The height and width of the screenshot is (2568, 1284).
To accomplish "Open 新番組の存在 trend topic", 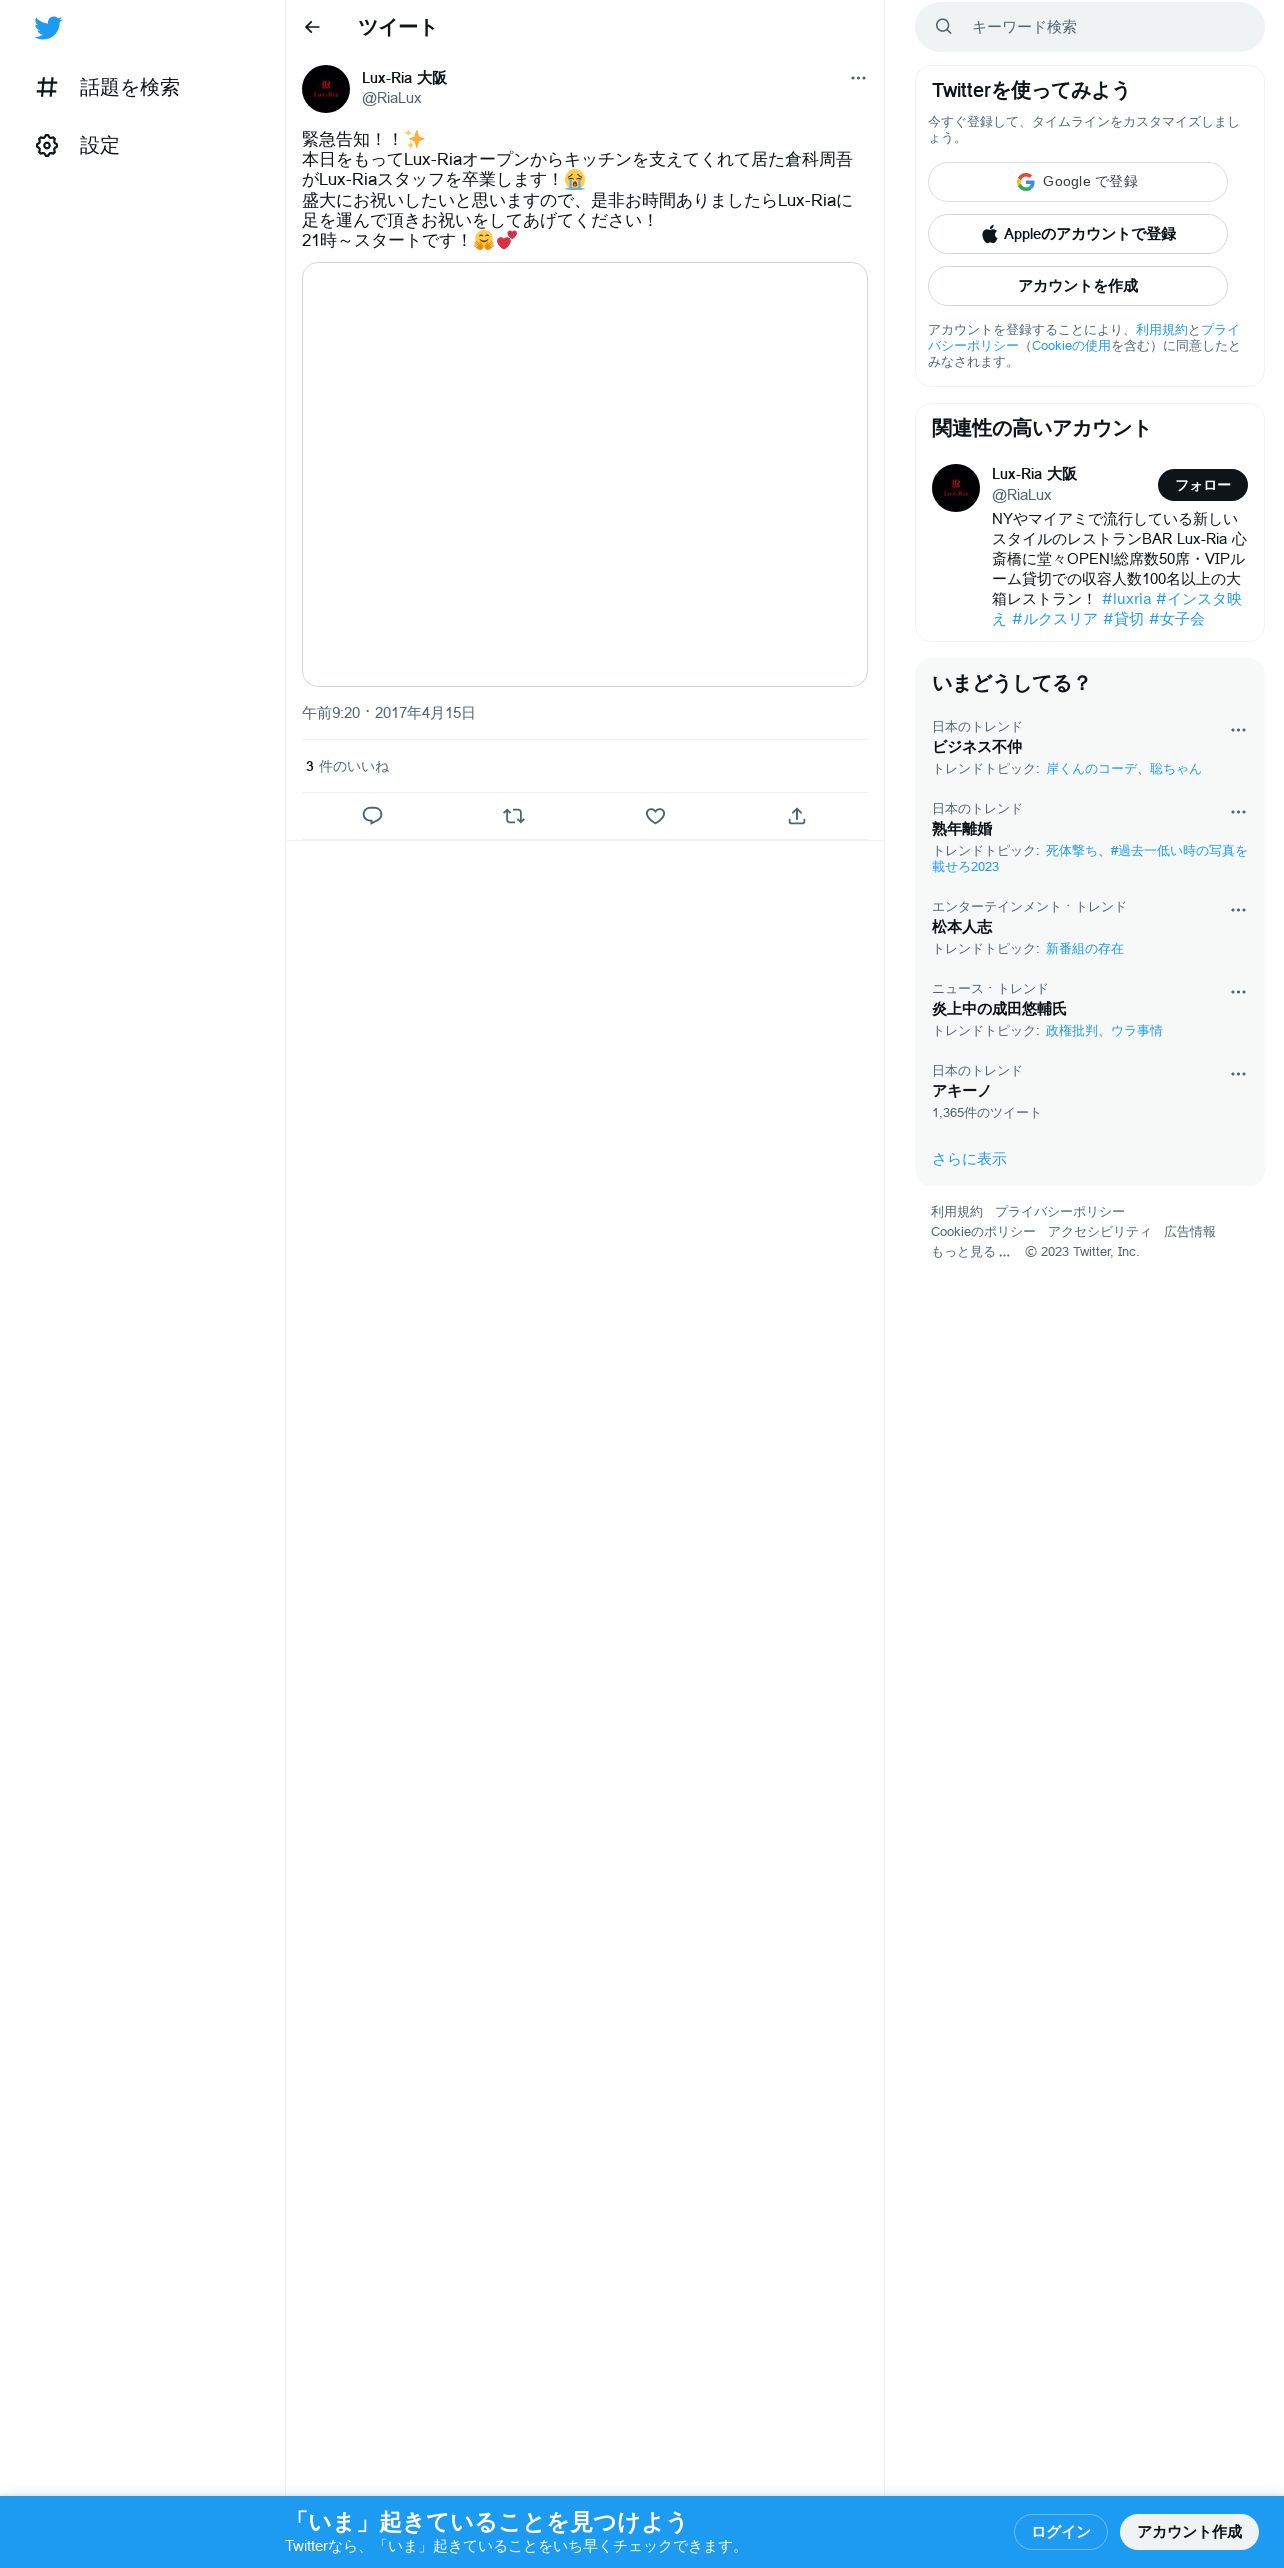I will 1084,949.
